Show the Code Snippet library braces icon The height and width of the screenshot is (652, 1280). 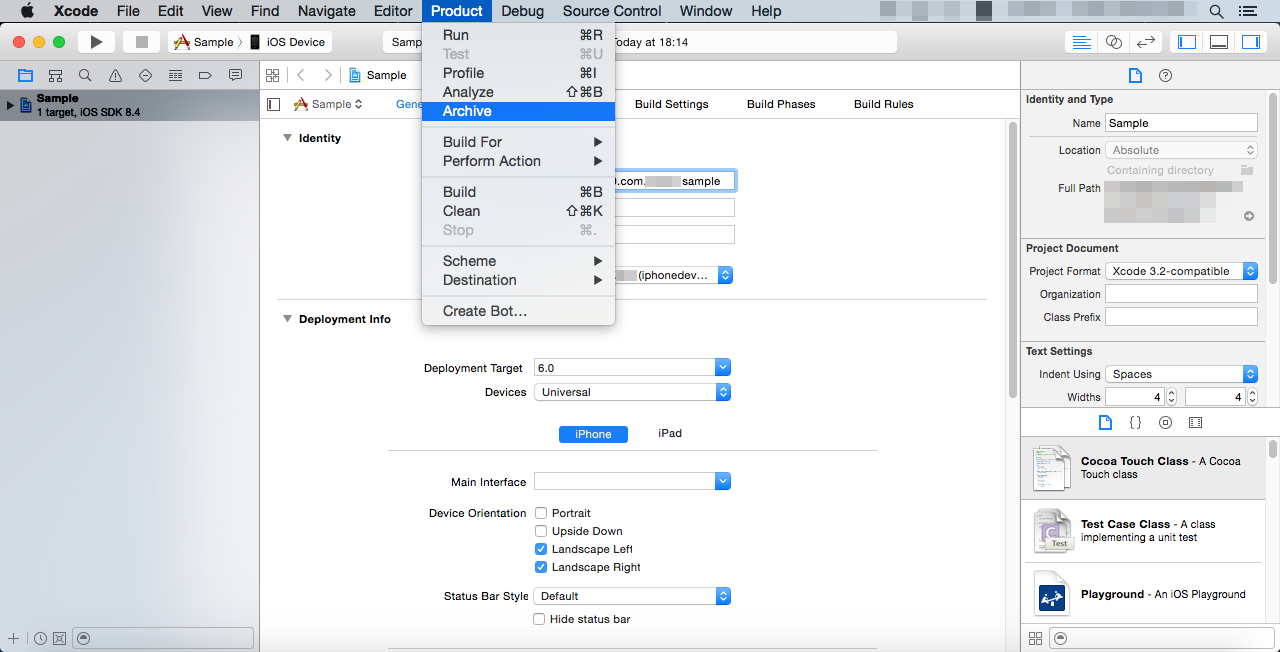[x=1135, y=423]
